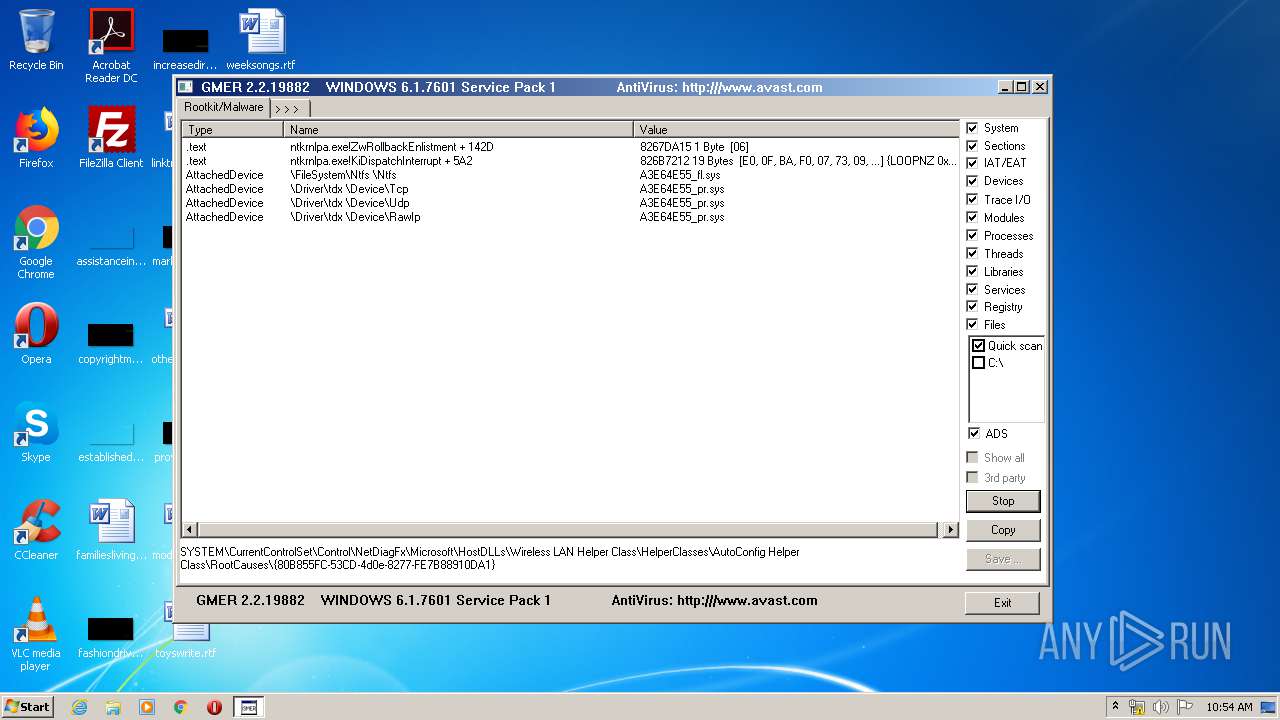Sort results by Value column
Screen dimensions: 1280x720
pos(796,130)
